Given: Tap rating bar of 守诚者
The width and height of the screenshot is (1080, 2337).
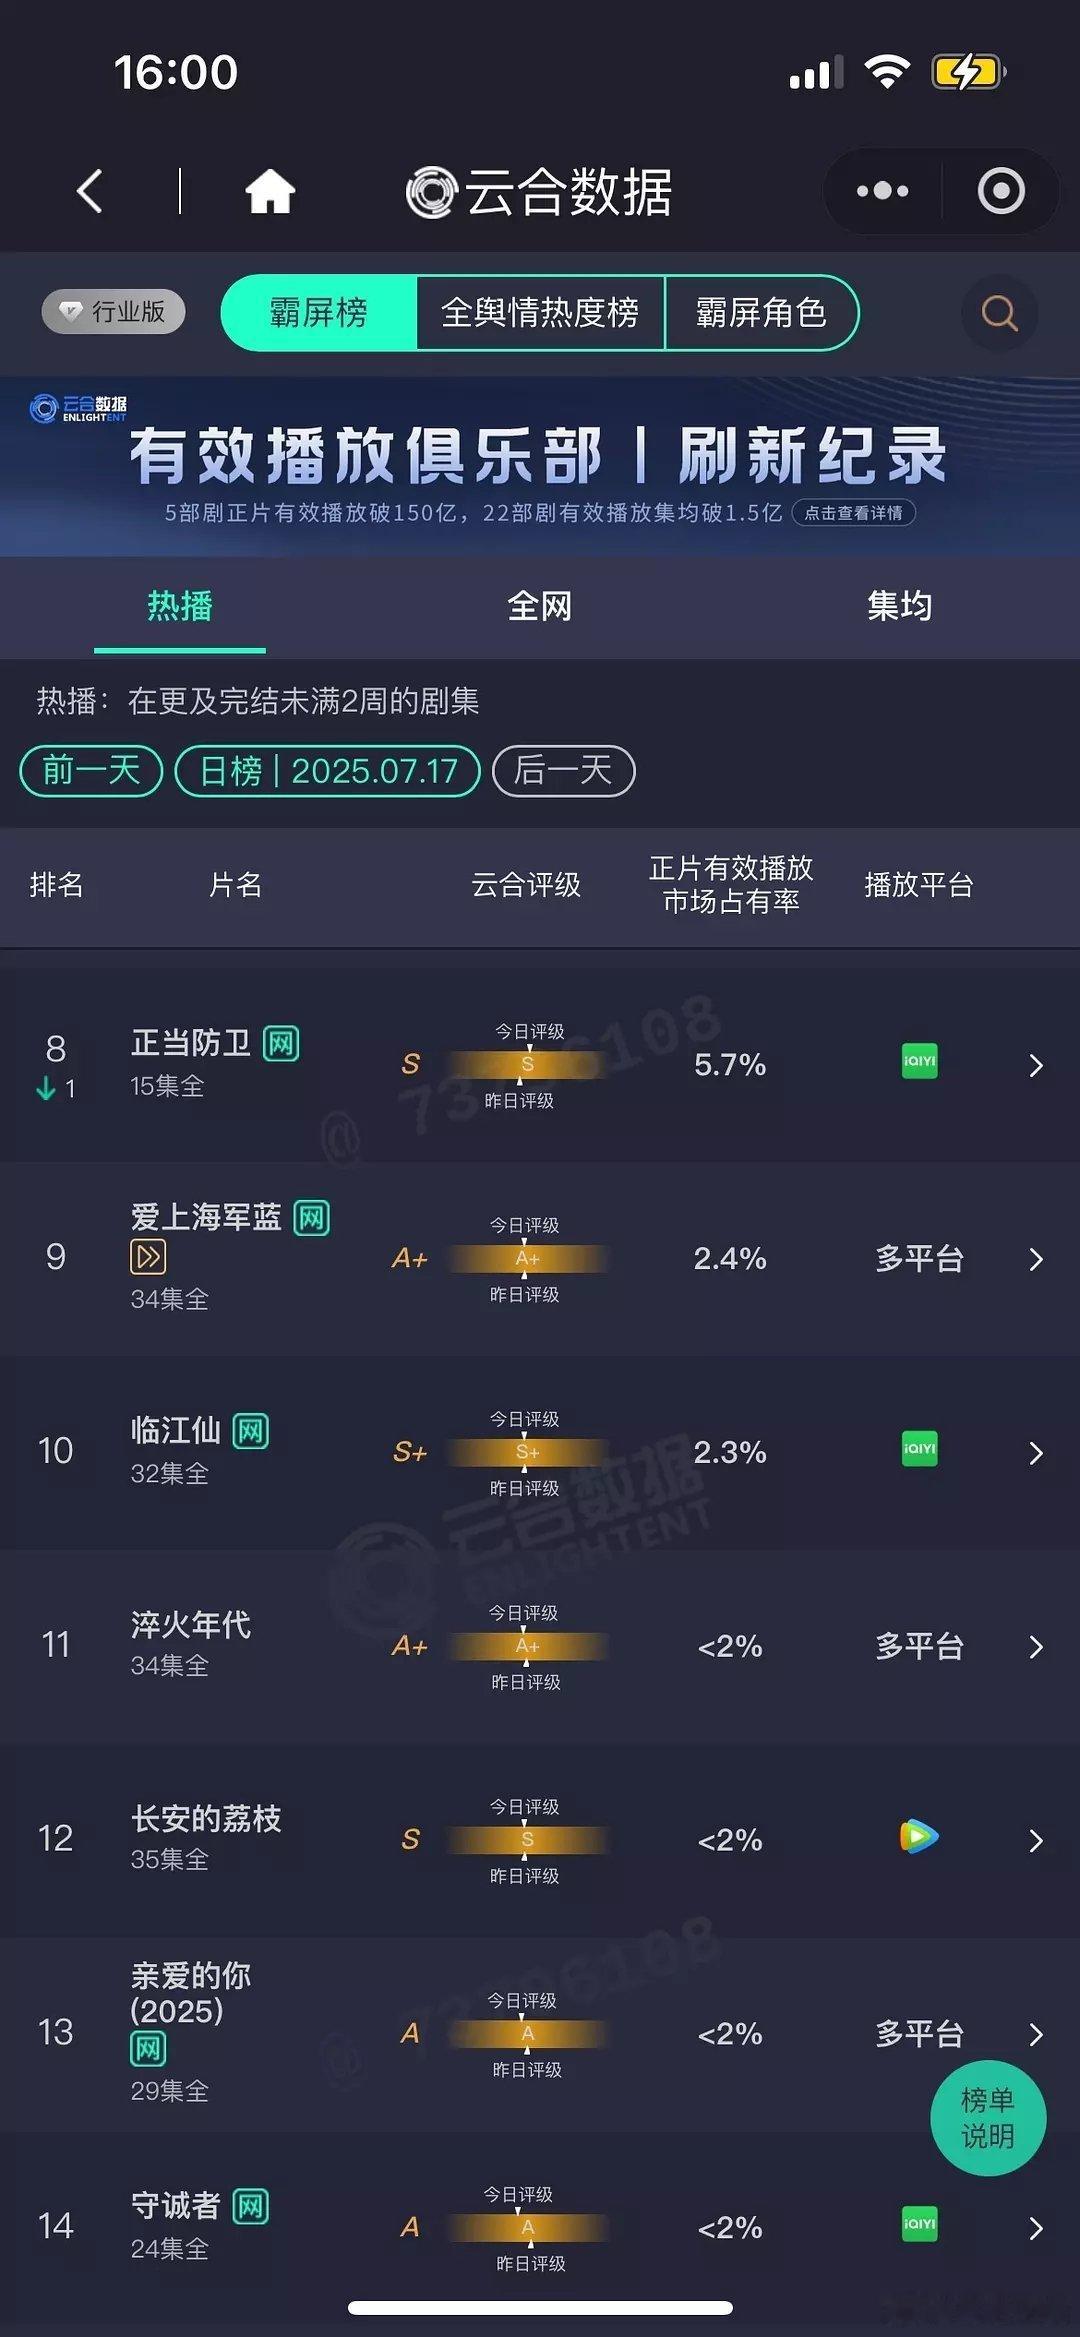Looking at the screenshot, I should 528,2227.
